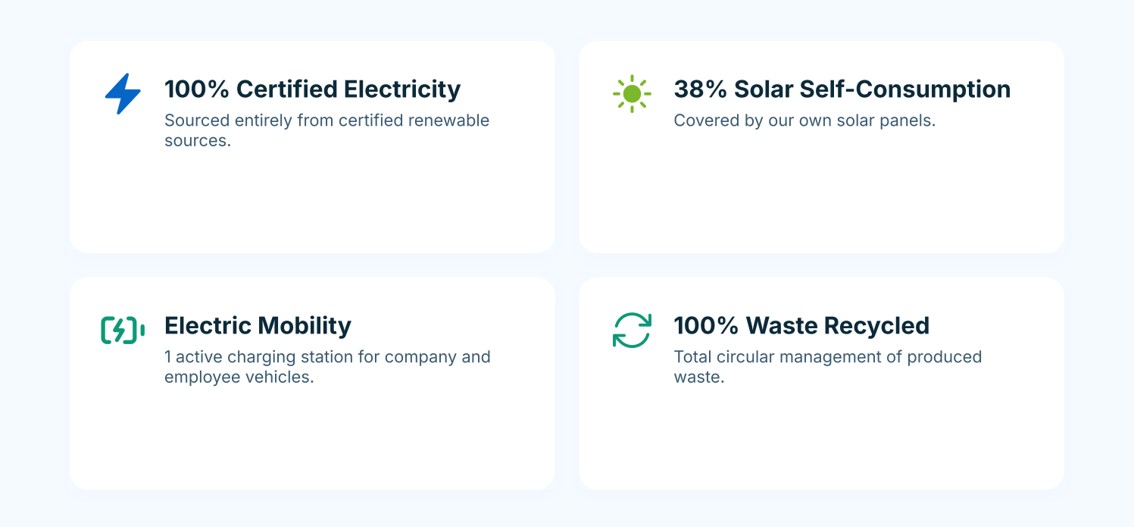Click the active charging station description
The width and height of the screenshot is (1134, 527).
pyautogui.click(x=328, y=367)
